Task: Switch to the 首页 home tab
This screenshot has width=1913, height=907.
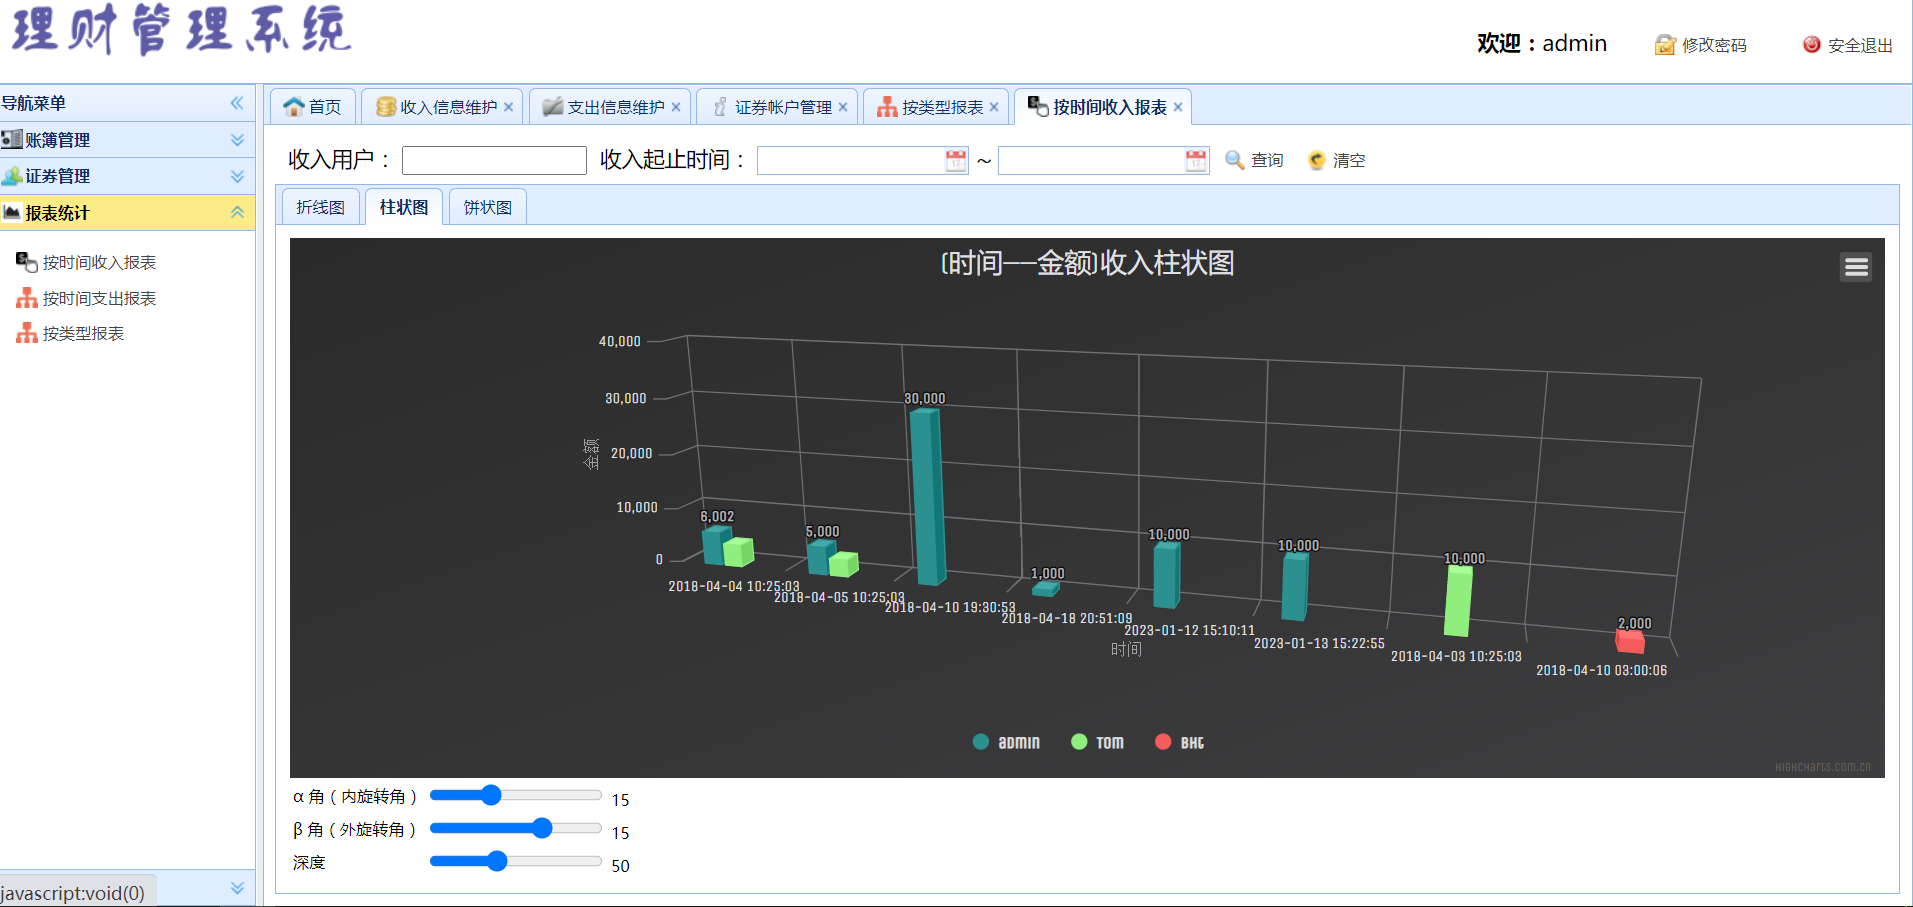Action: click(313, 107)
